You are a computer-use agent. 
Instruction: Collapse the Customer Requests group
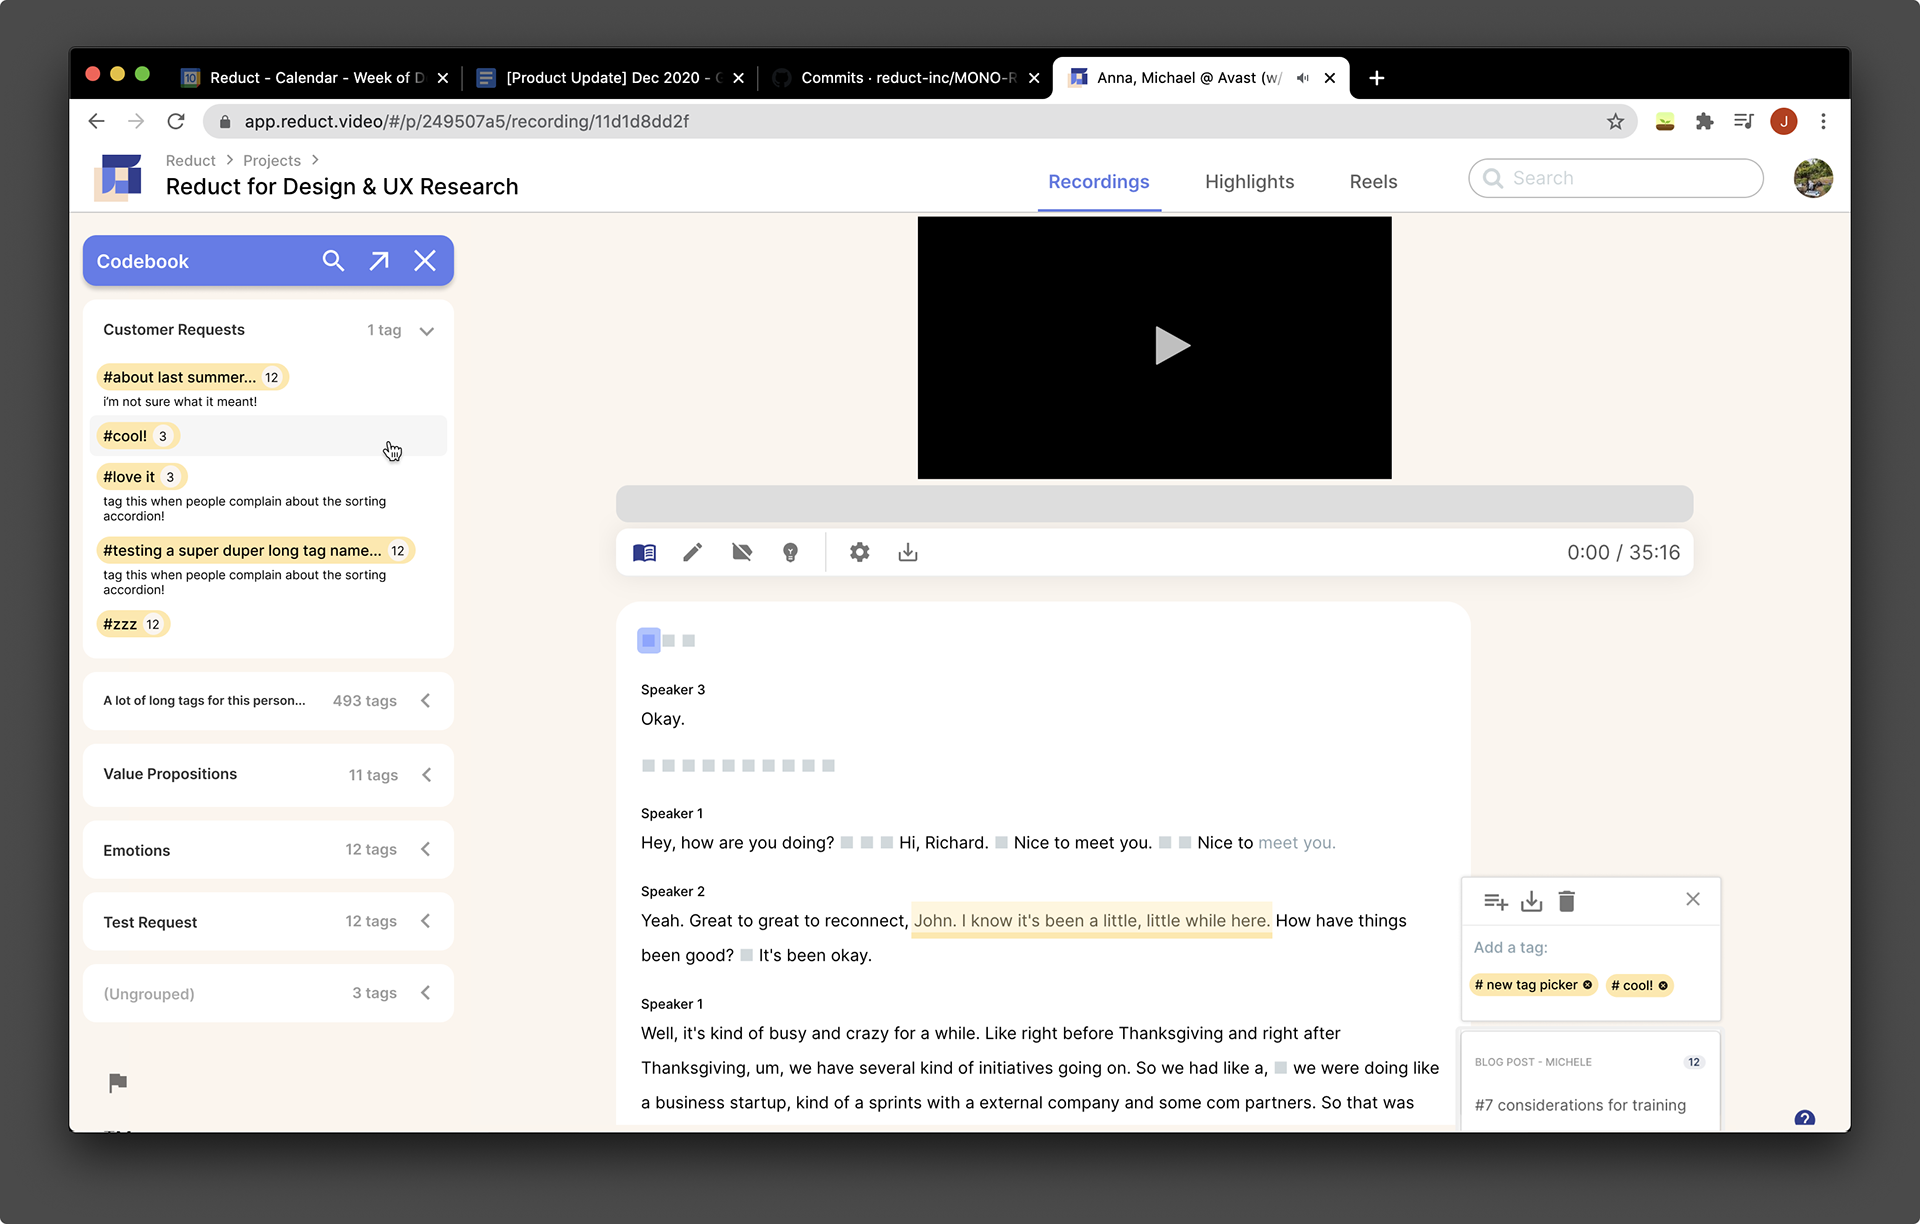point(427,331)
